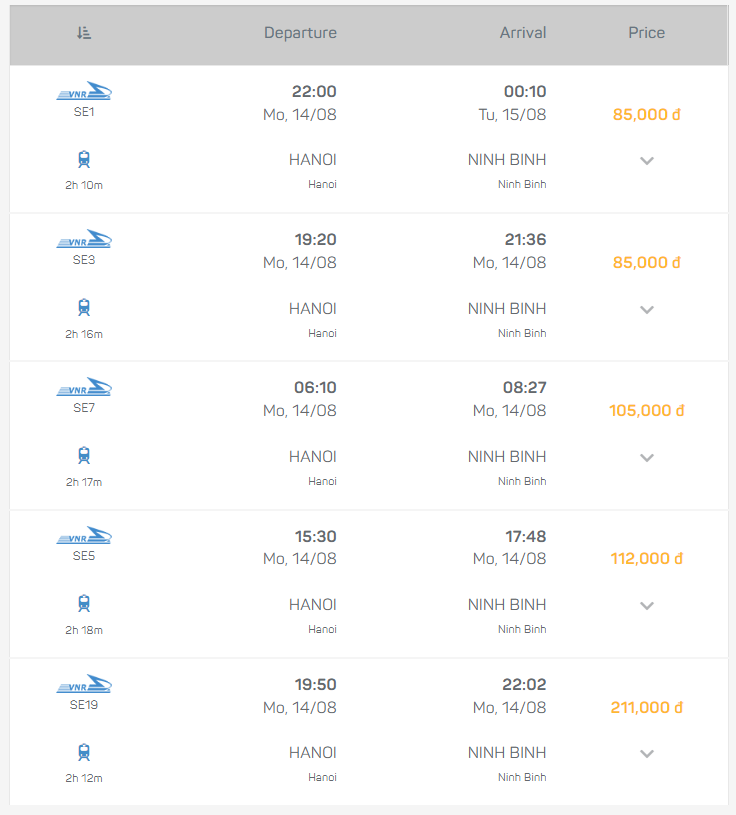Screen dimensions: 736x815
Task: Click the train icon above 2h 18m
Action: (x=84, y=604)
